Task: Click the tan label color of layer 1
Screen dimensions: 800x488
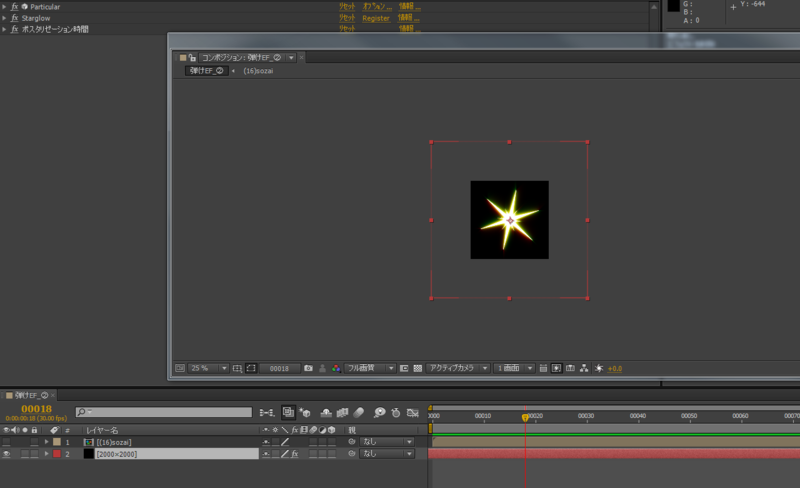Action: (57, 442)
